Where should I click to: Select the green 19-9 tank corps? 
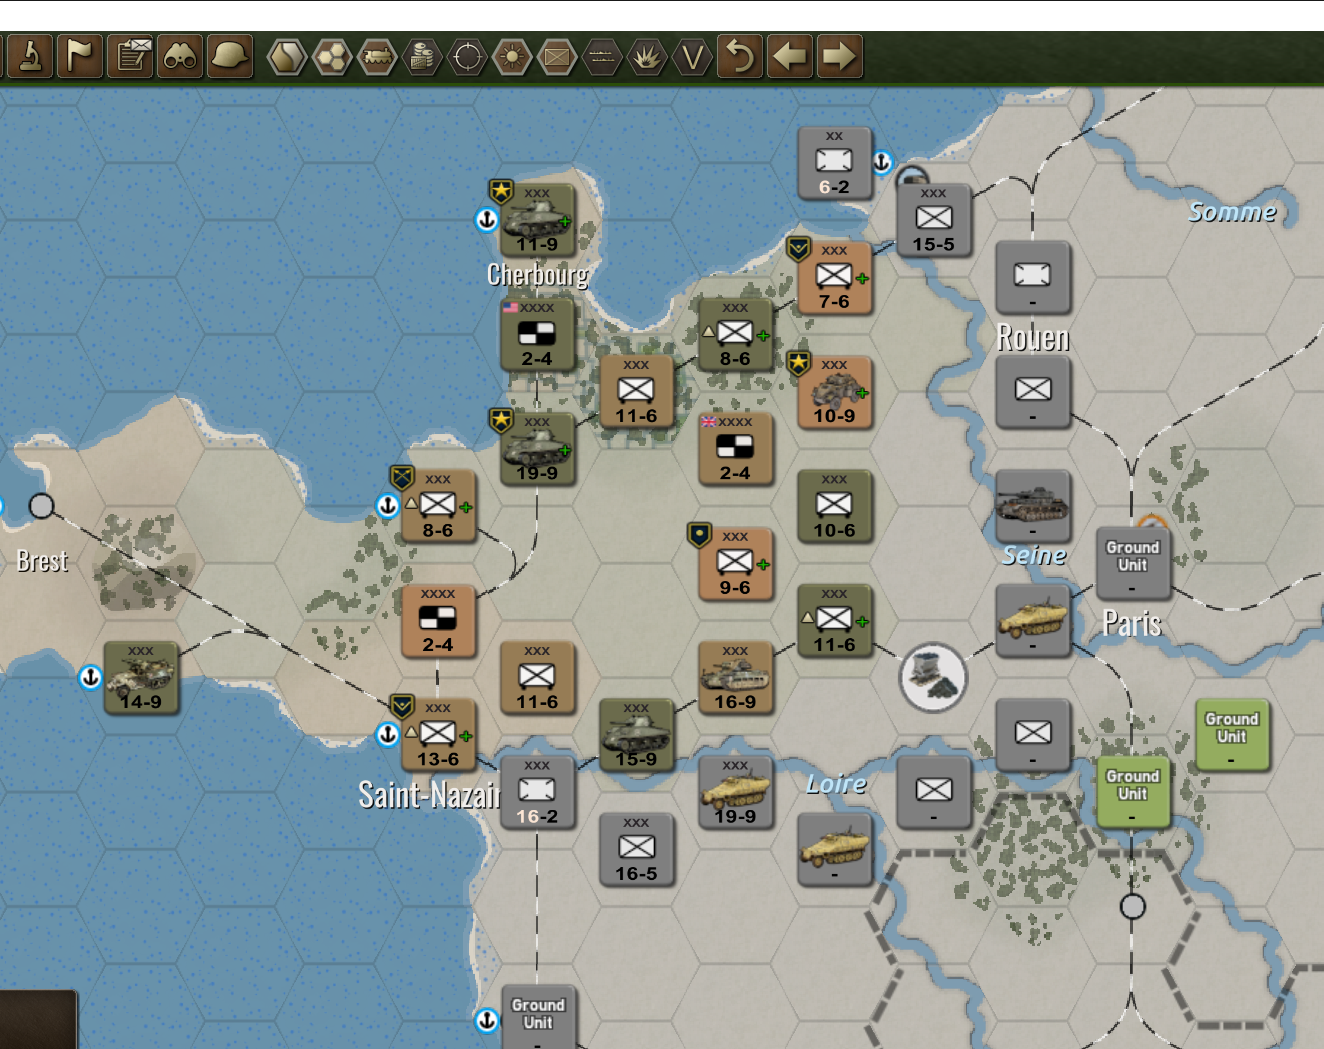[537, 448]
